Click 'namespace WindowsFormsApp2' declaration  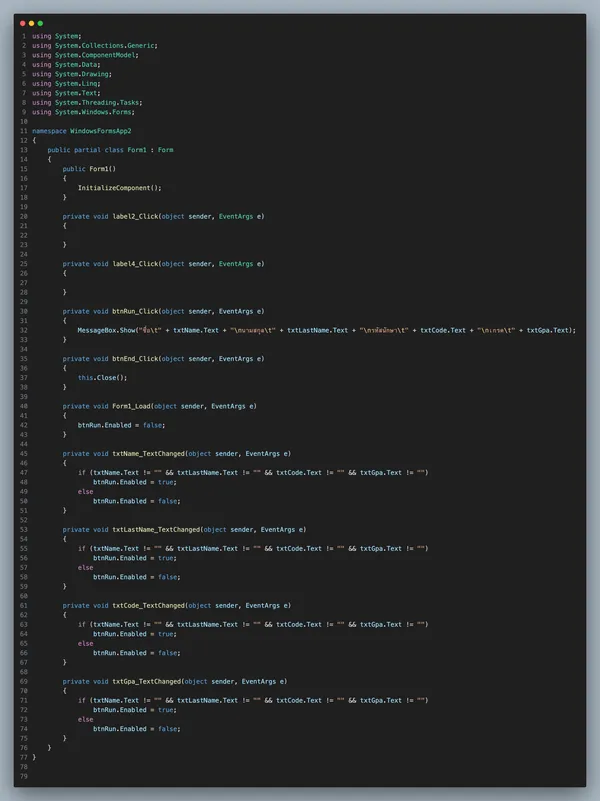(x=82, y=131)
